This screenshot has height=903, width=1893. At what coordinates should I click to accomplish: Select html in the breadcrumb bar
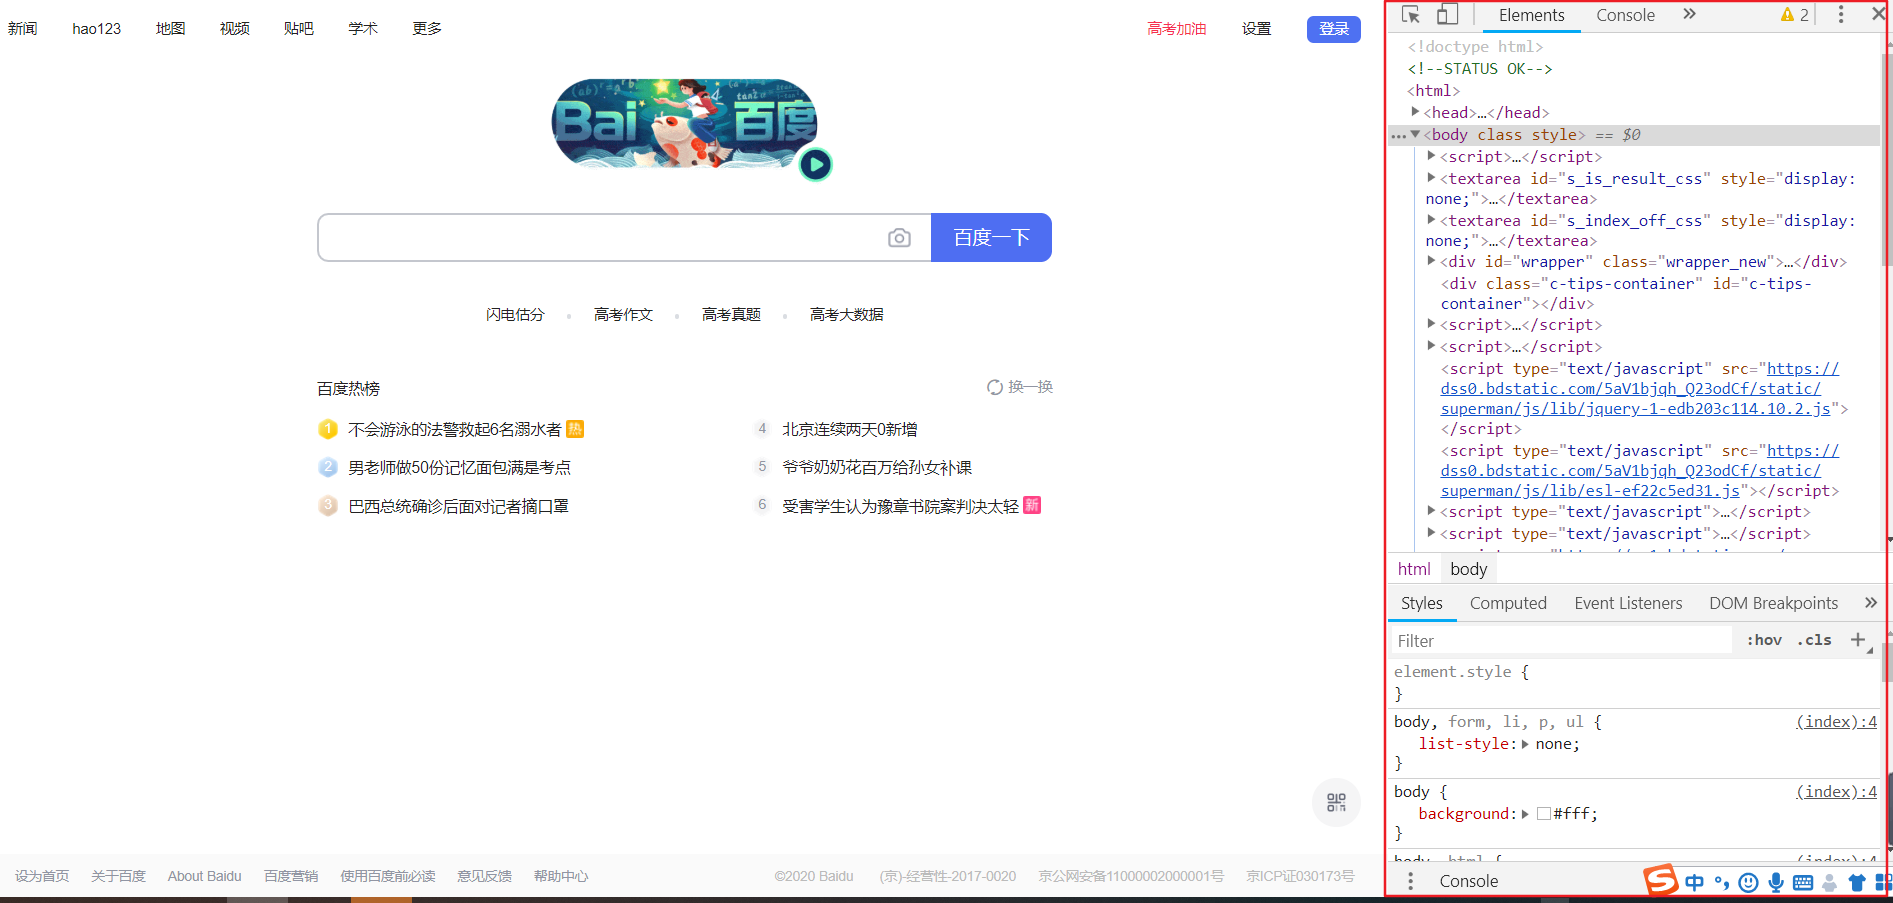point(1414,569)
